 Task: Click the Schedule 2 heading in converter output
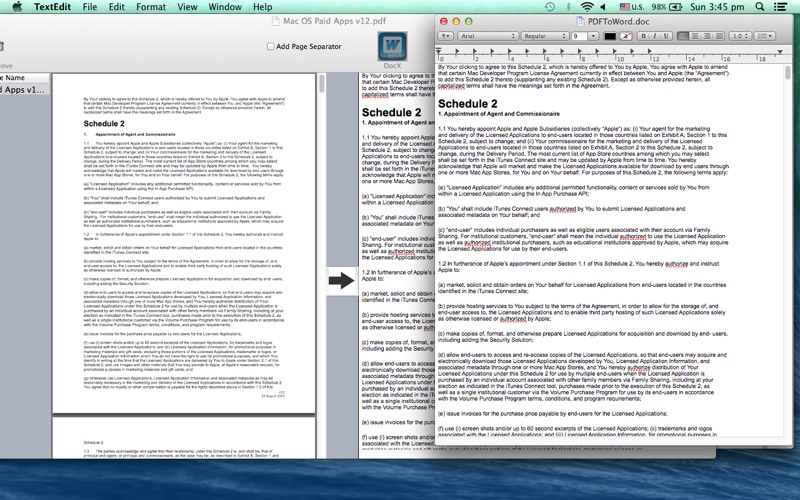pyautogui.click(x=391, y=112)
